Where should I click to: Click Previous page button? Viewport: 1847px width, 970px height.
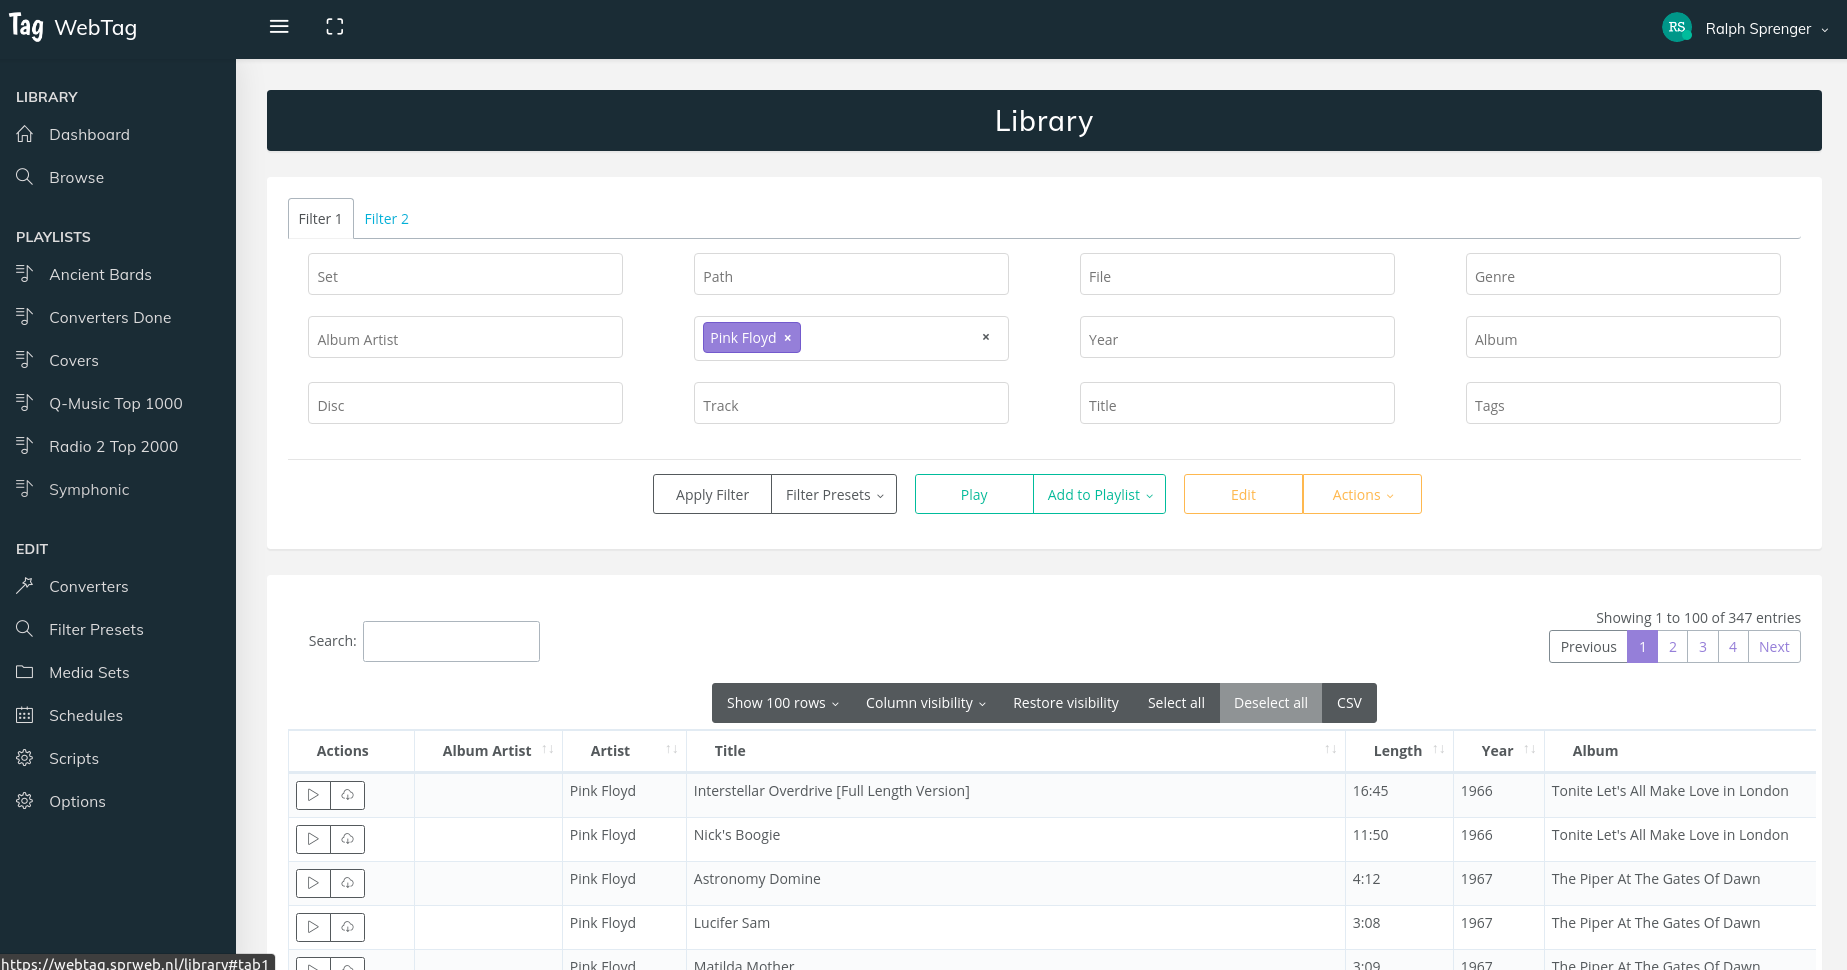pyautogui.click(x=1588, y=647)
